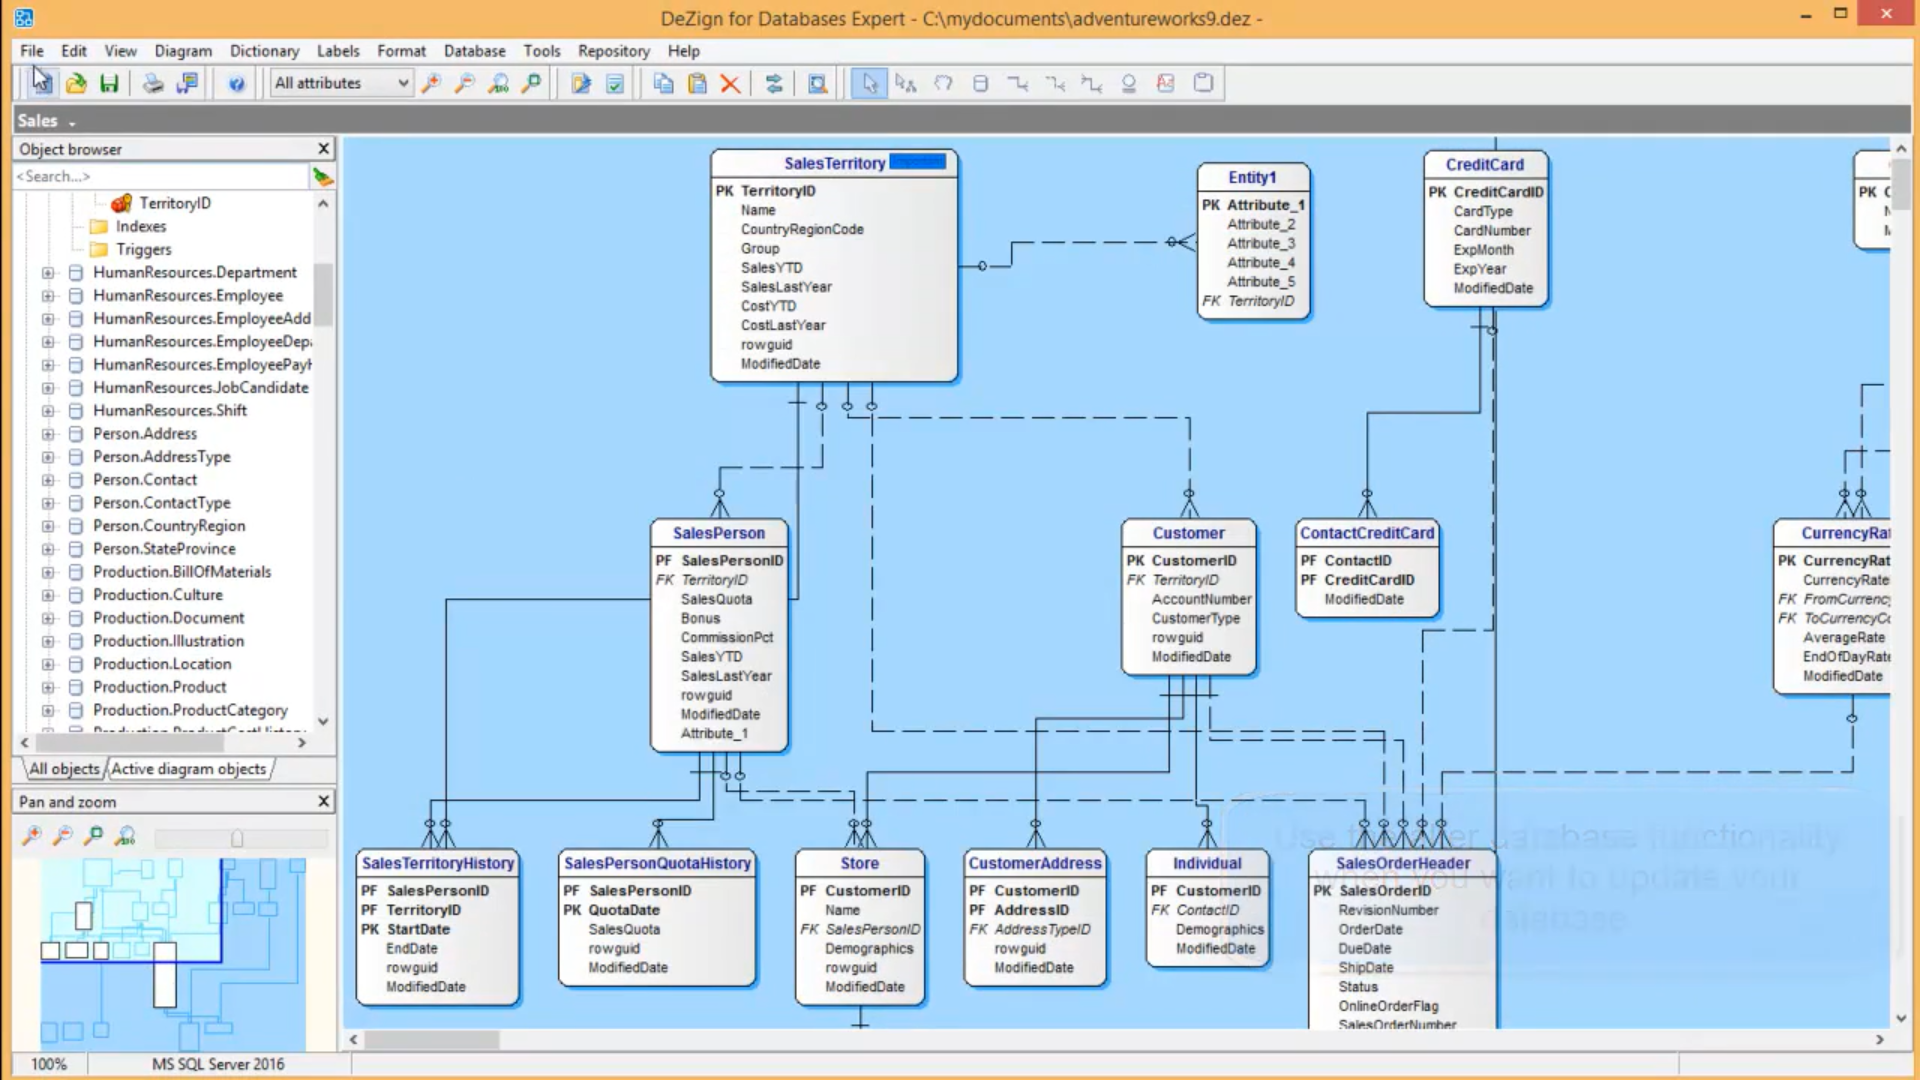Click the Save diagram icon
The width and height of the screenshot is (1920, 1080).
(x=109, y=83)
